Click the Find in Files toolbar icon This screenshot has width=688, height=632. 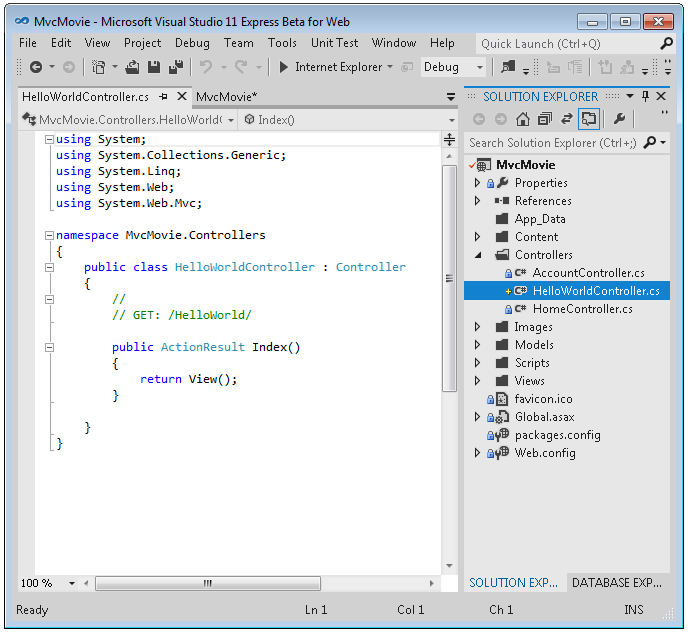[508, 67]
